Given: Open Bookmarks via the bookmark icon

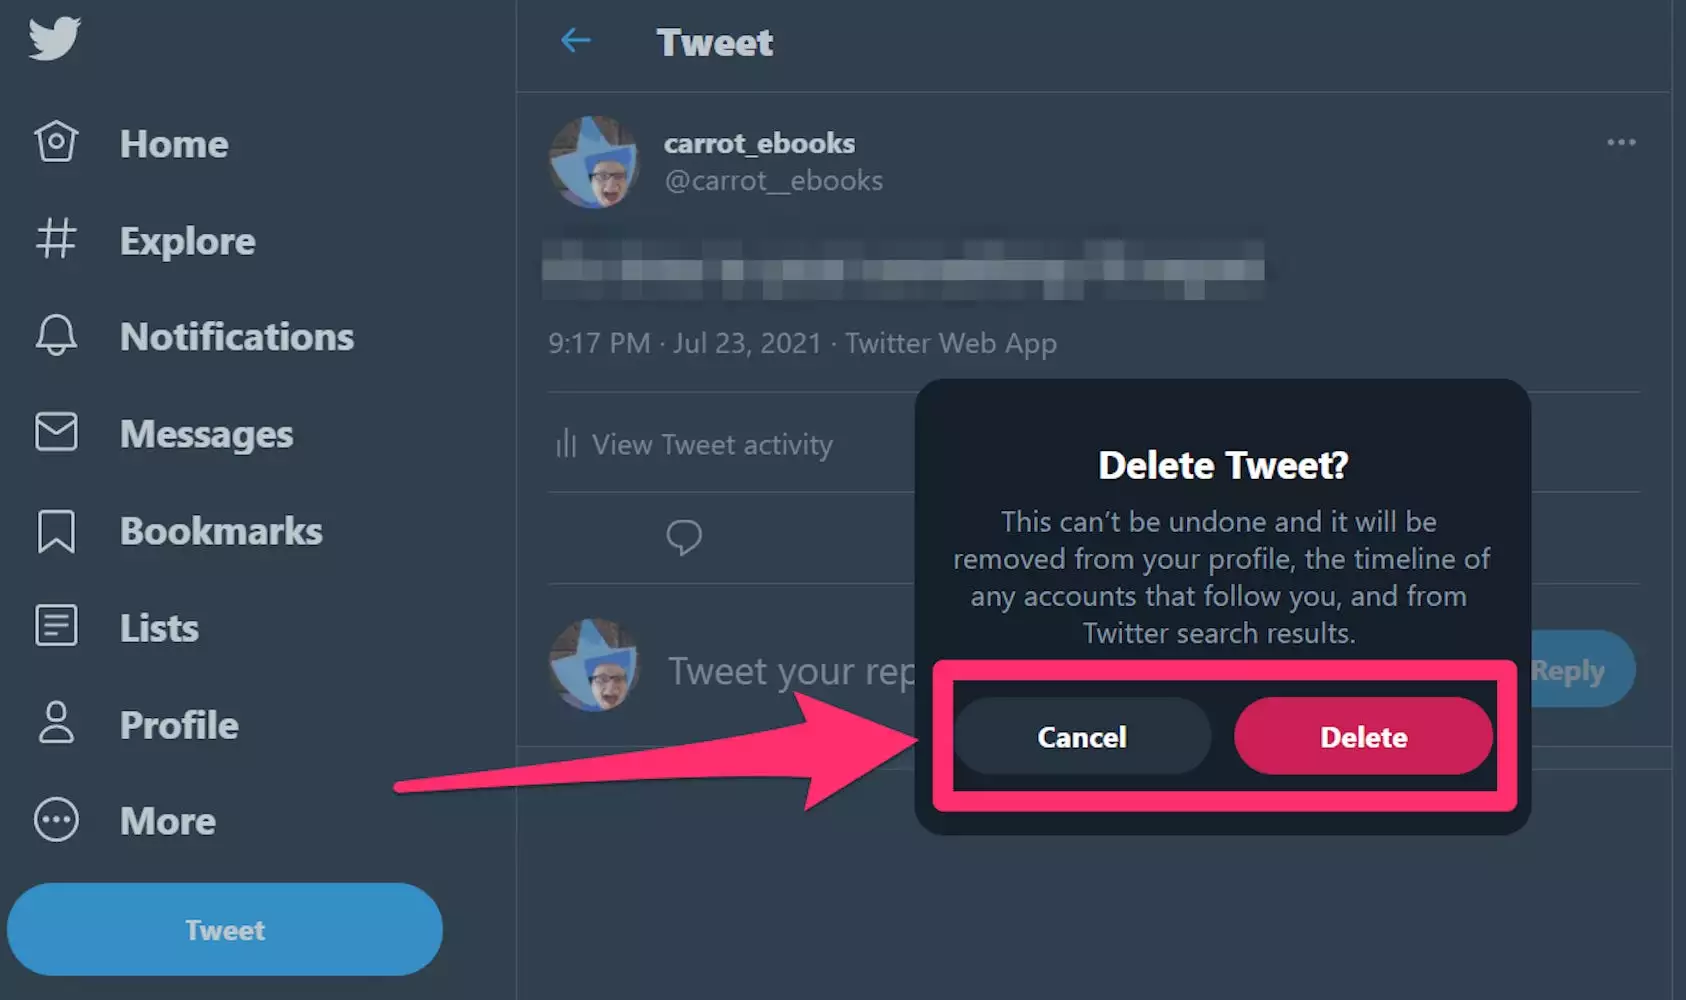Looking at the screenshot, I should point(56,531).
